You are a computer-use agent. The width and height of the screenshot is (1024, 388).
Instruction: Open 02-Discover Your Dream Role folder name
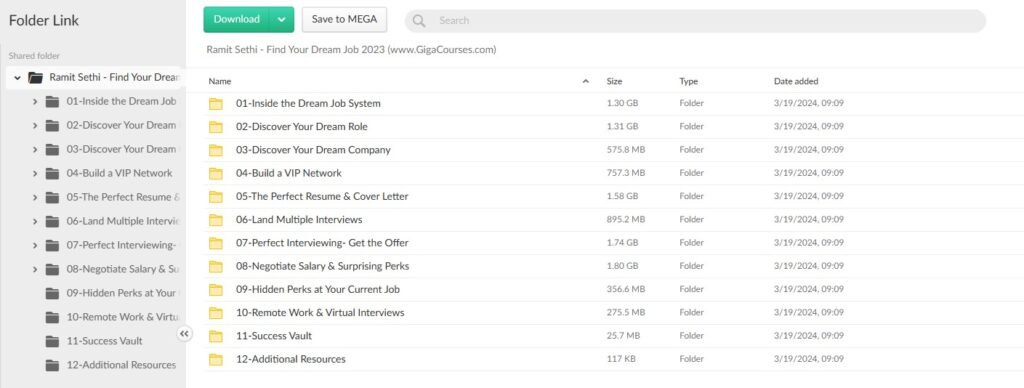click(302, 127)
